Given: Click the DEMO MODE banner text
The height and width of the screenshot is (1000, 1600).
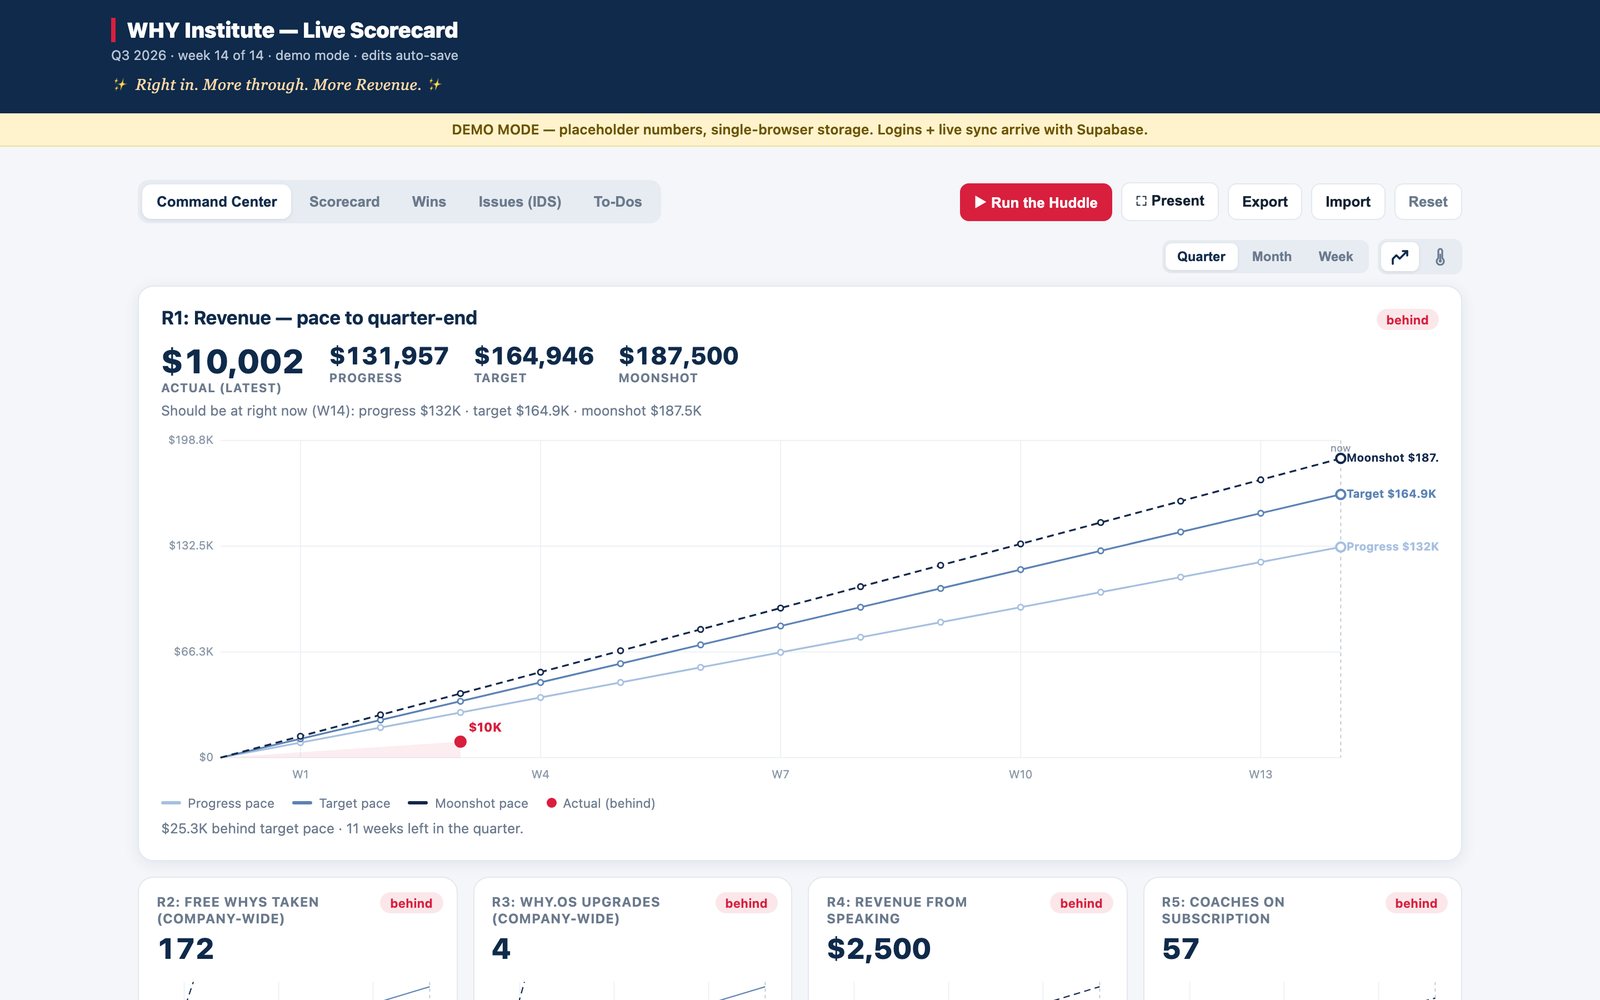Looking at the screenshot, I should click(800, 130).
